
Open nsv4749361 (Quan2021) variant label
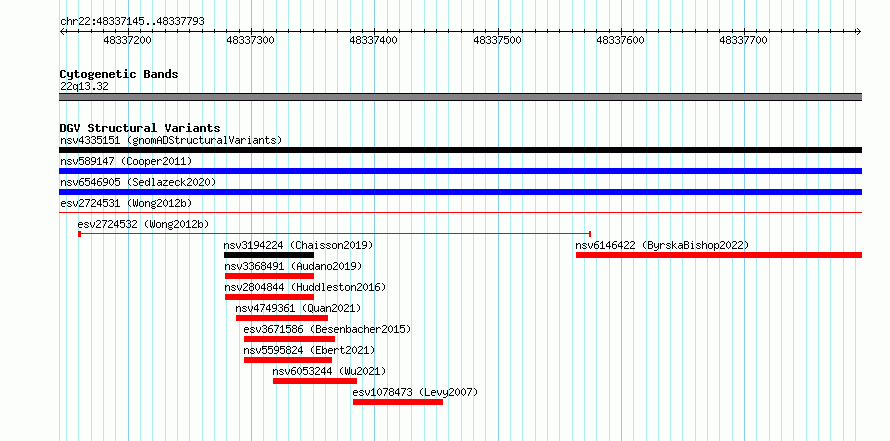coord(298,308)
